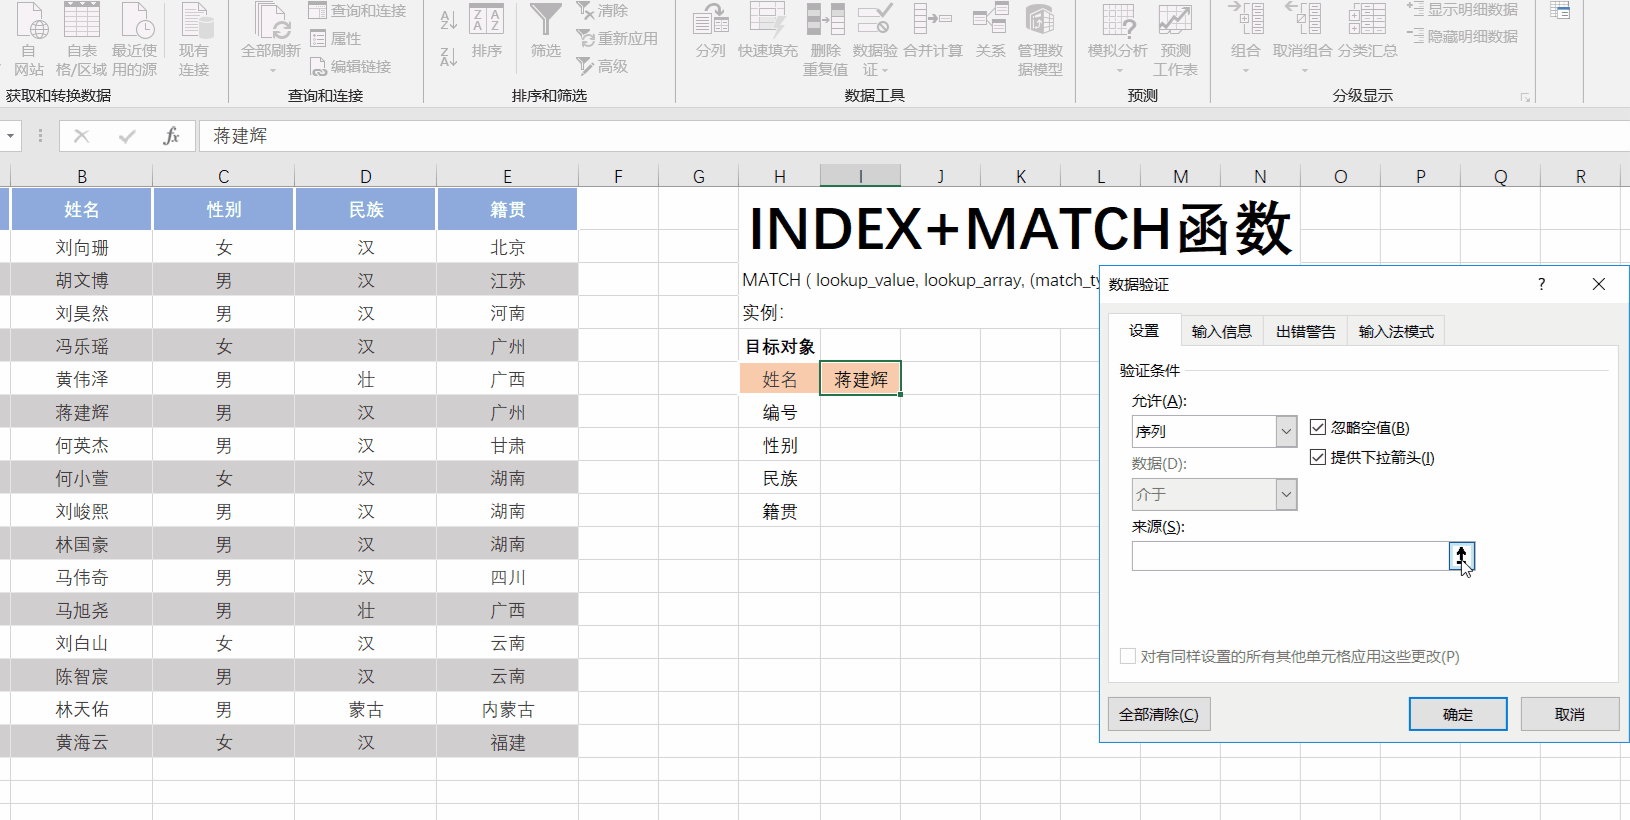Cancel the formula bar entry with X
The image size is (1630, 820).
82,136
